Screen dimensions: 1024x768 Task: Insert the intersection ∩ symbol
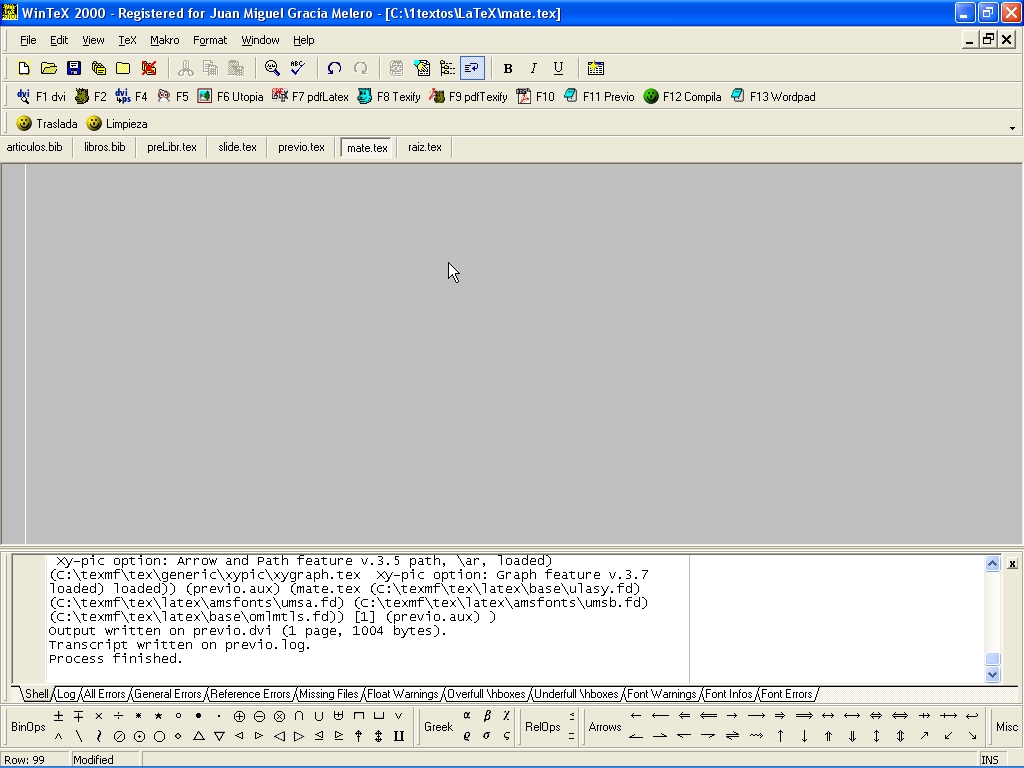[x=299, y=716]
